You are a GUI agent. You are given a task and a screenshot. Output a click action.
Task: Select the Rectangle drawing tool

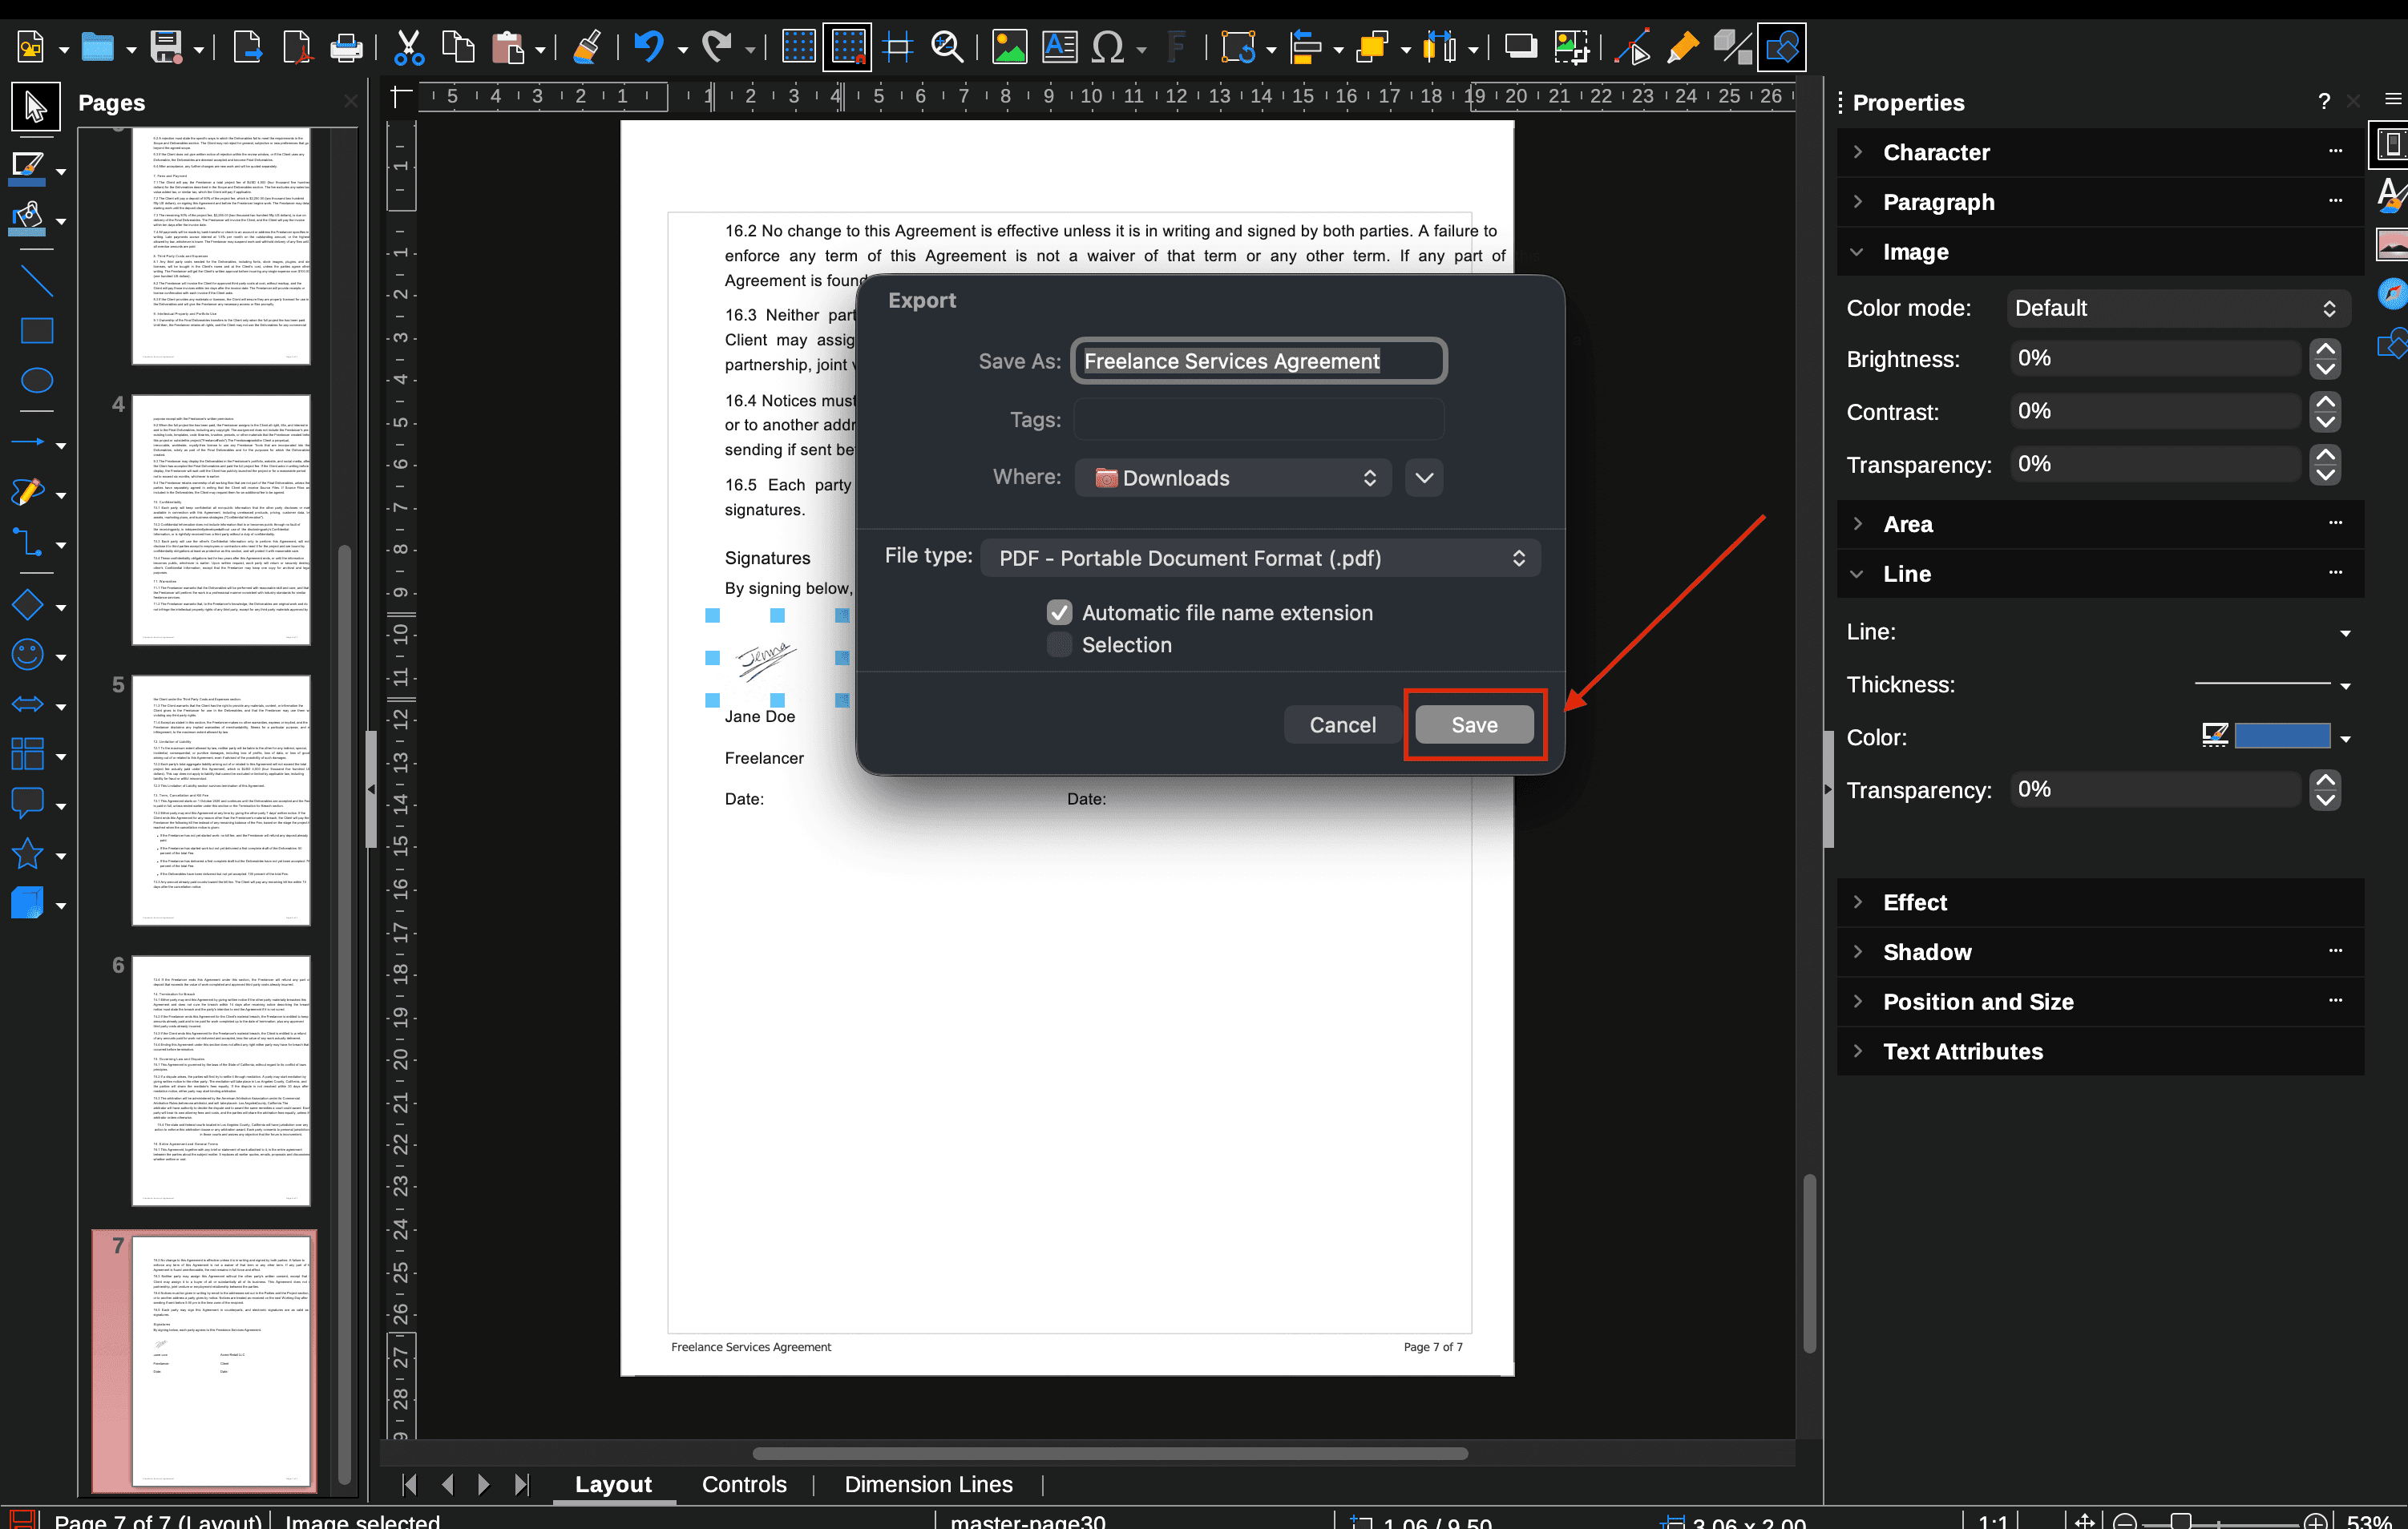coord(36,331)
